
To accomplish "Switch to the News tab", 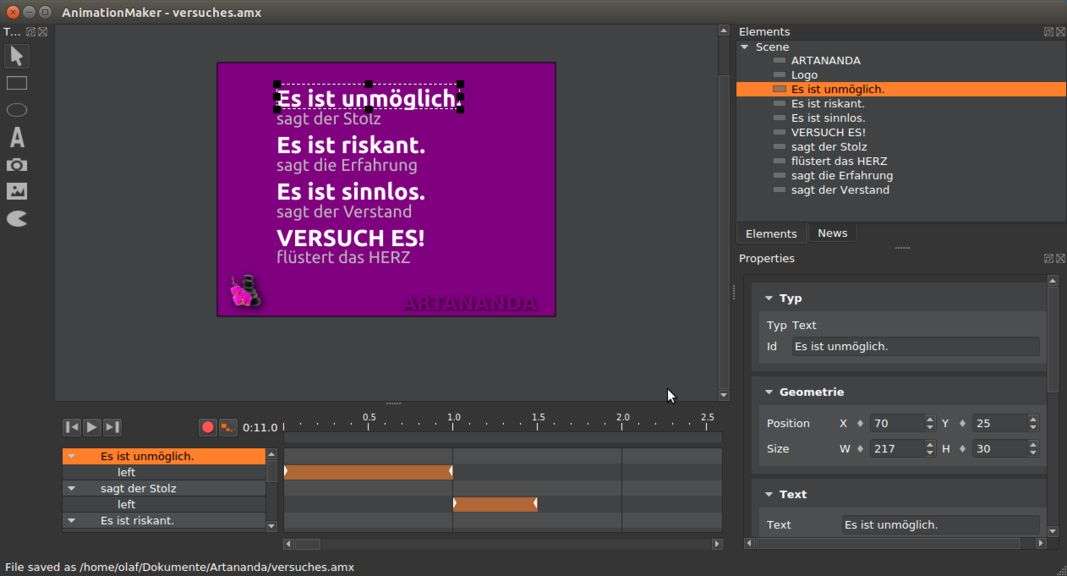I will tap(832, 233).
